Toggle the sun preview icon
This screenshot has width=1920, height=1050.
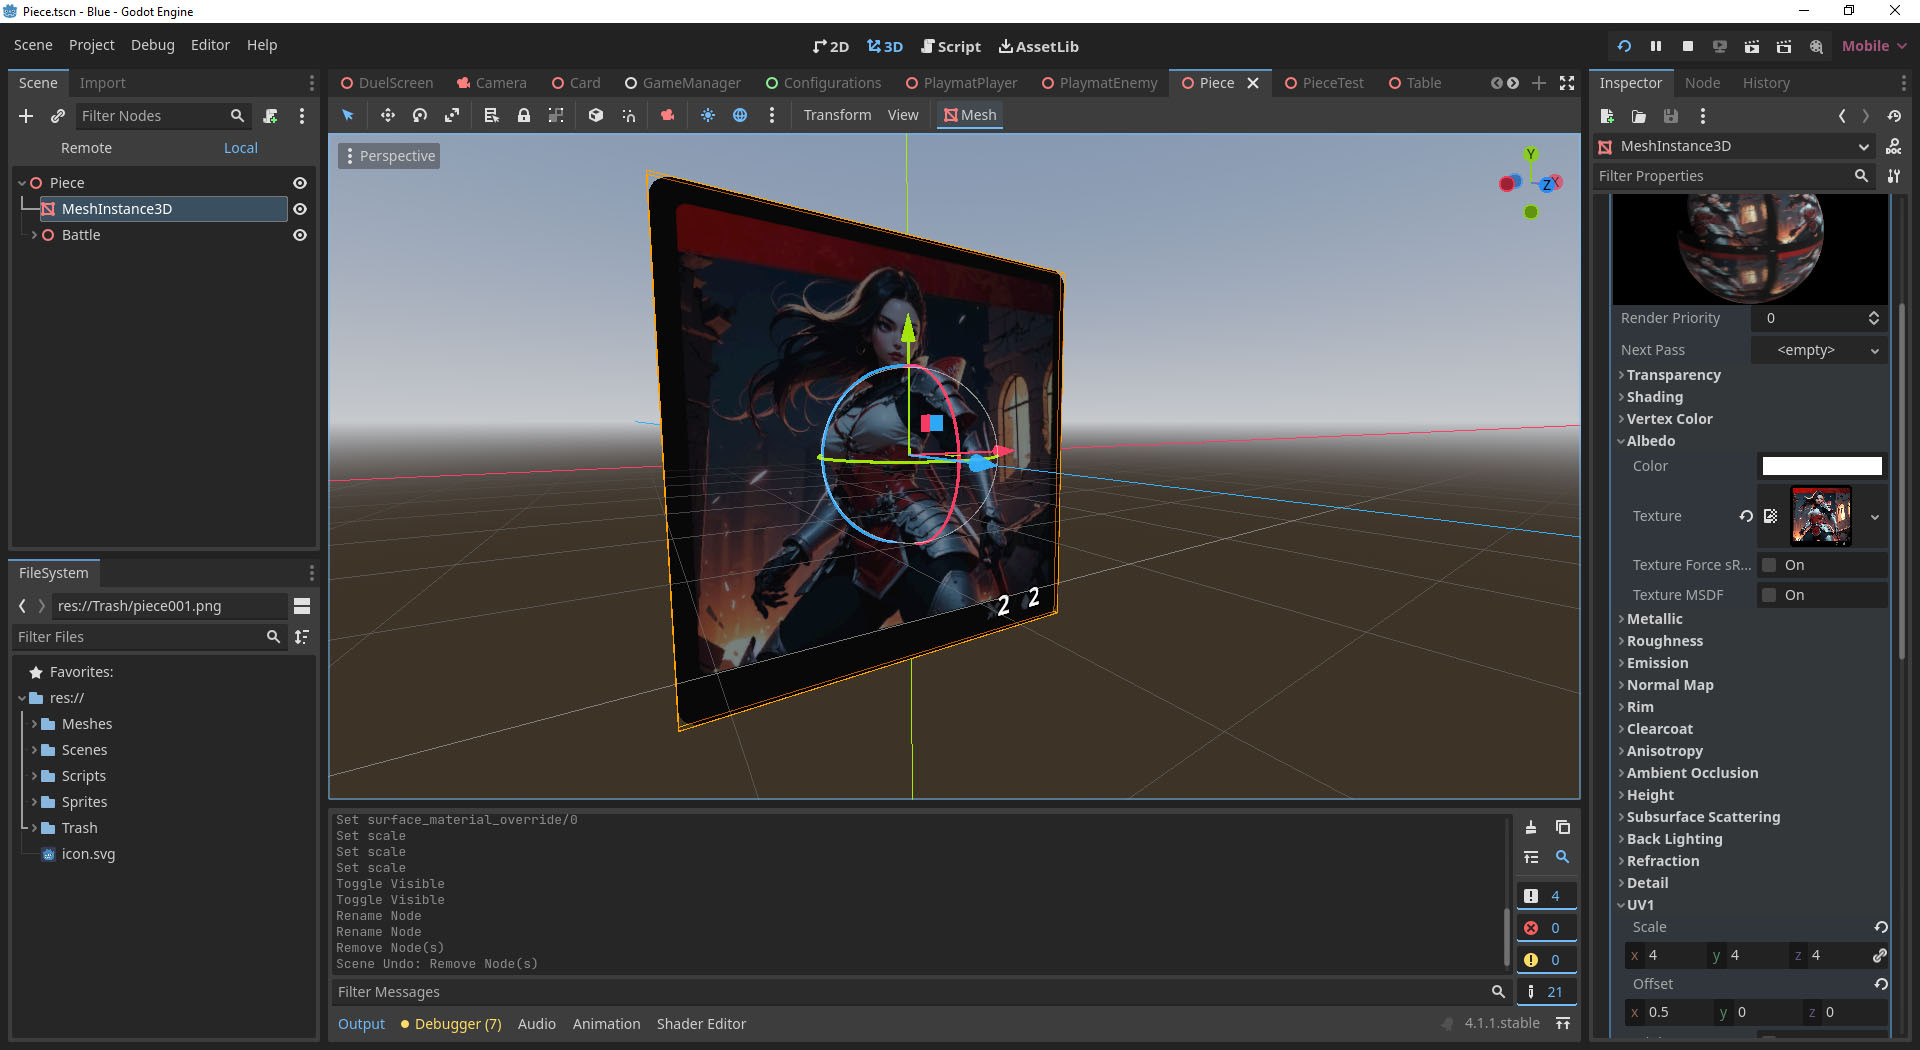point(708,115)
